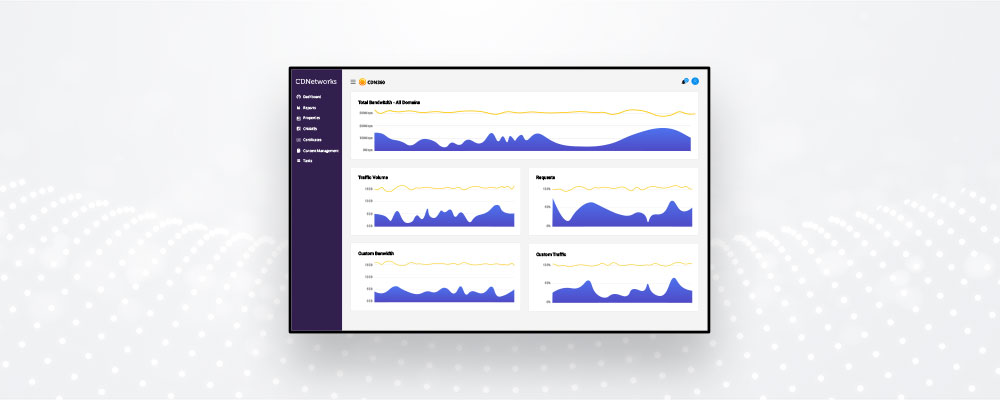Screen dimensions: 1000x400
Task: Click the notification icon beside the avatar
Action: pyautogui.click(x=685, y=81)
